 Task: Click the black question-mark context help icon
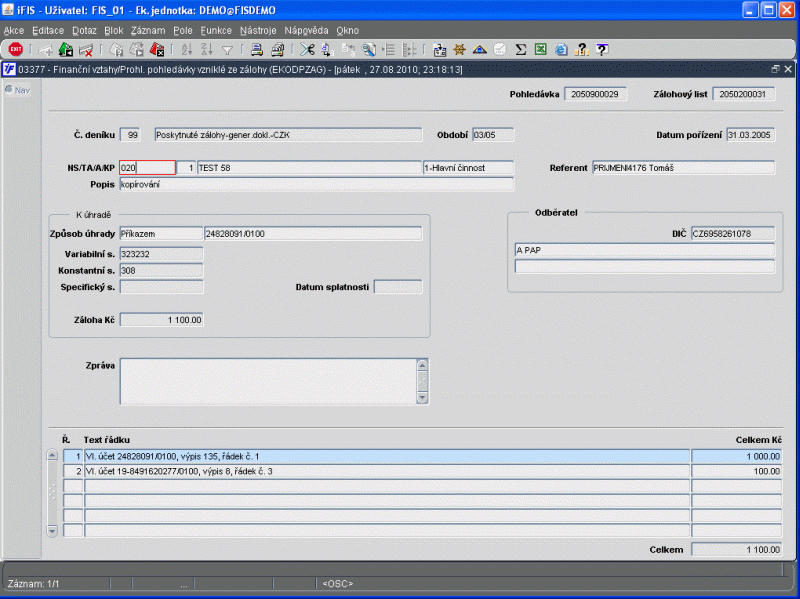(602, 49)
